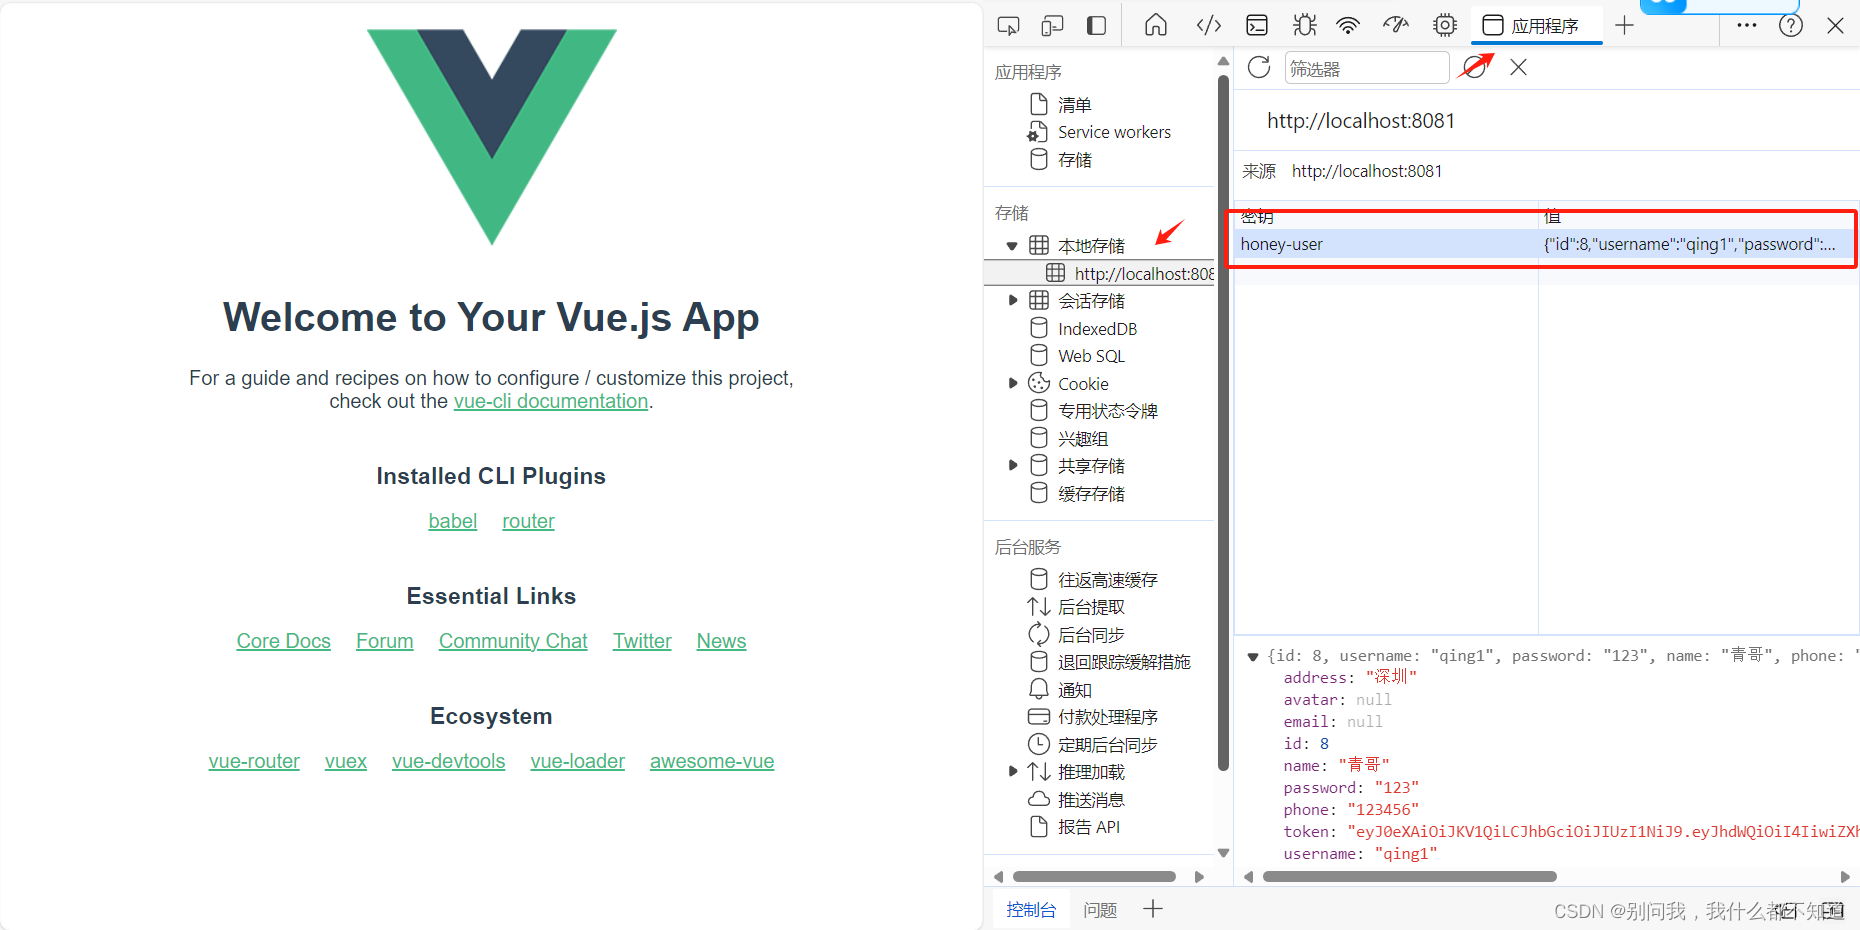1860x930 pixels.
Task: Open the 存储 item under 应用程序
Action: 1074,160
